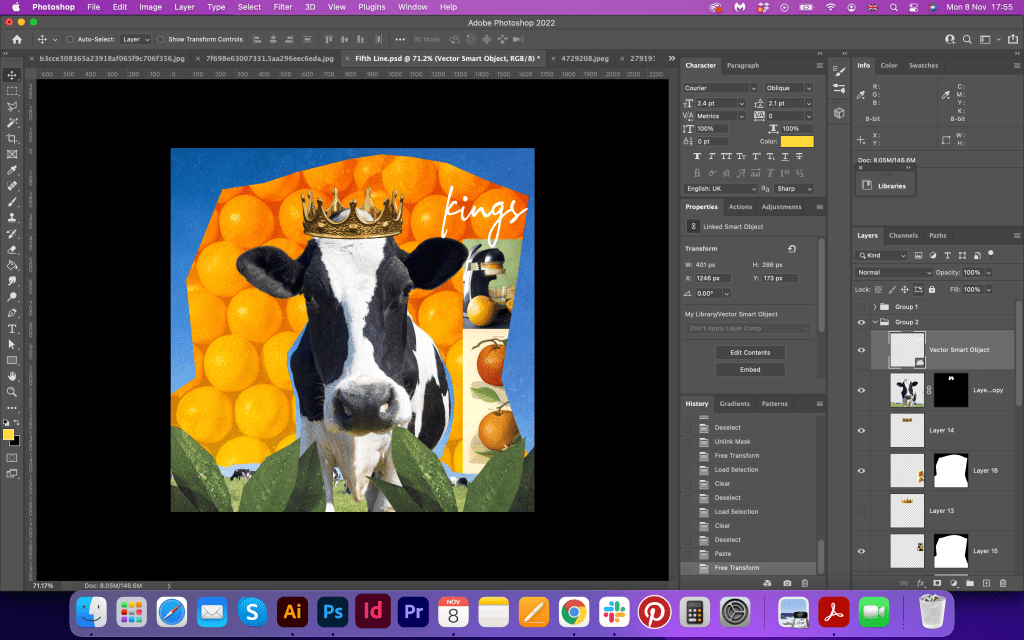Viewport: 1024px width, 640px height.
Task: Click the Edit Contents button
Action: [x=749, y=353]
